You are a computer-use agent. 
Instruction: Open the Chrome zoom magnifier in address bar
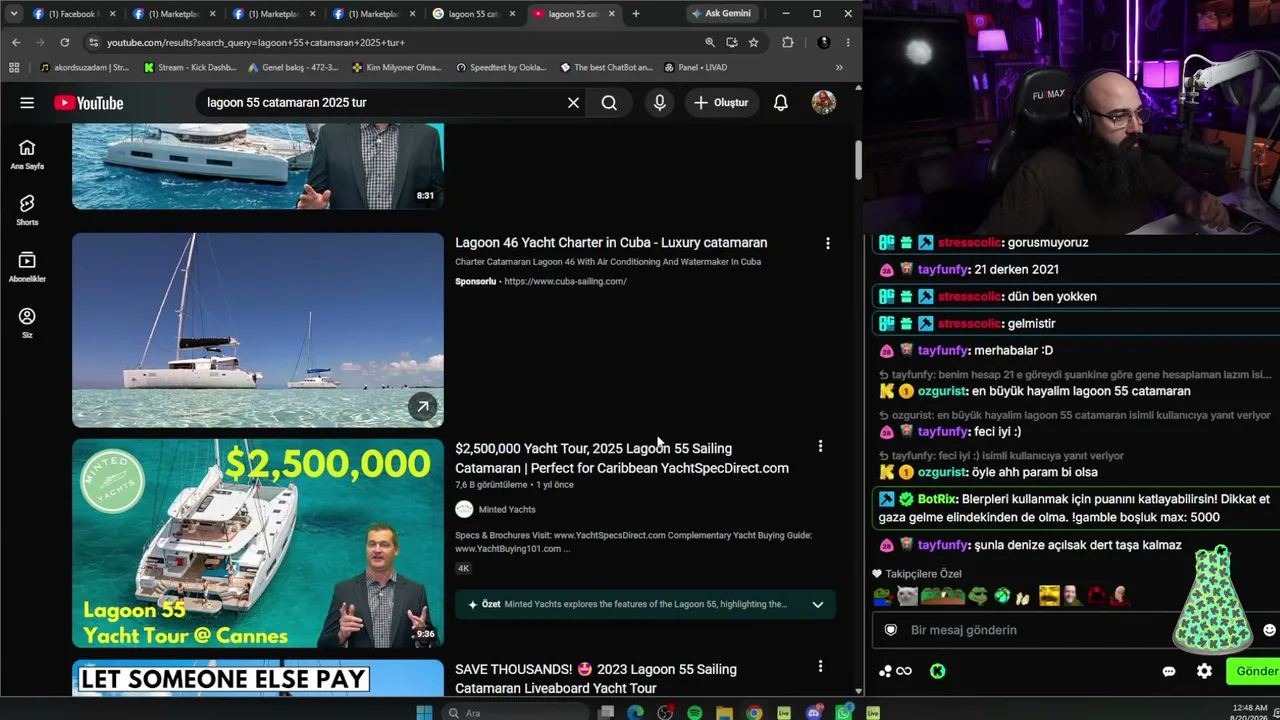point(710,42)
